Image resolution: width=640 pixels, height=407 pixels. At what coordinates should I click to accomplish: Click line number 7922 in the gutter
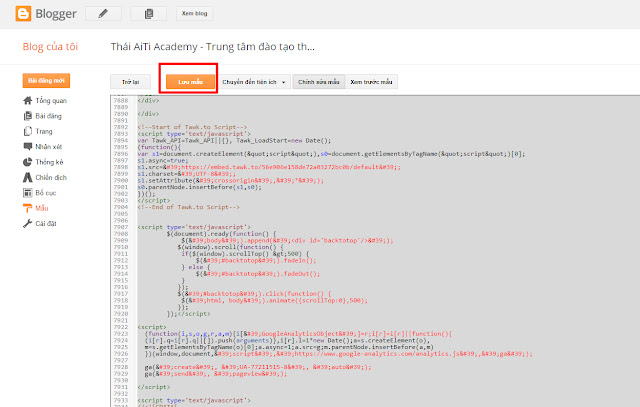click(x=120, y=327)
